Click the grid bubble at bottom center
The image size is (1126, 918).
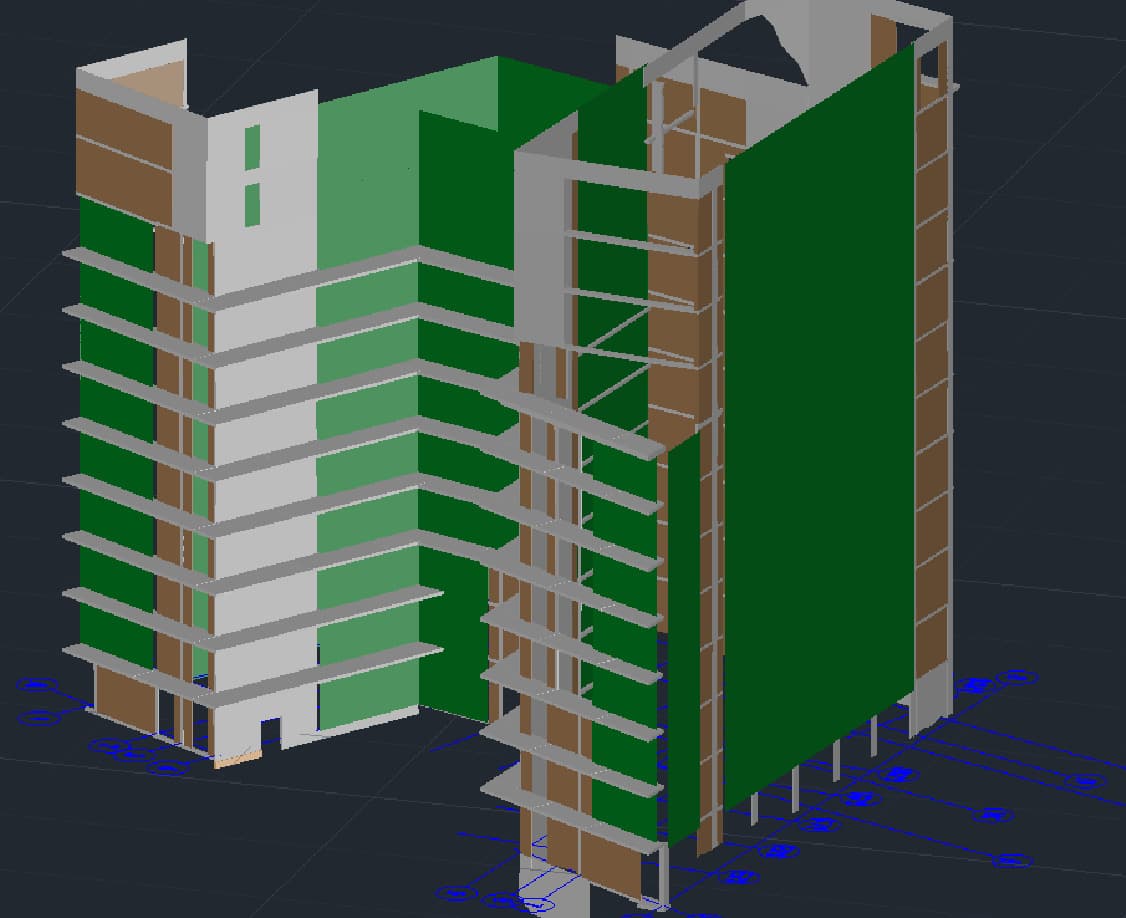coord(541,906)
